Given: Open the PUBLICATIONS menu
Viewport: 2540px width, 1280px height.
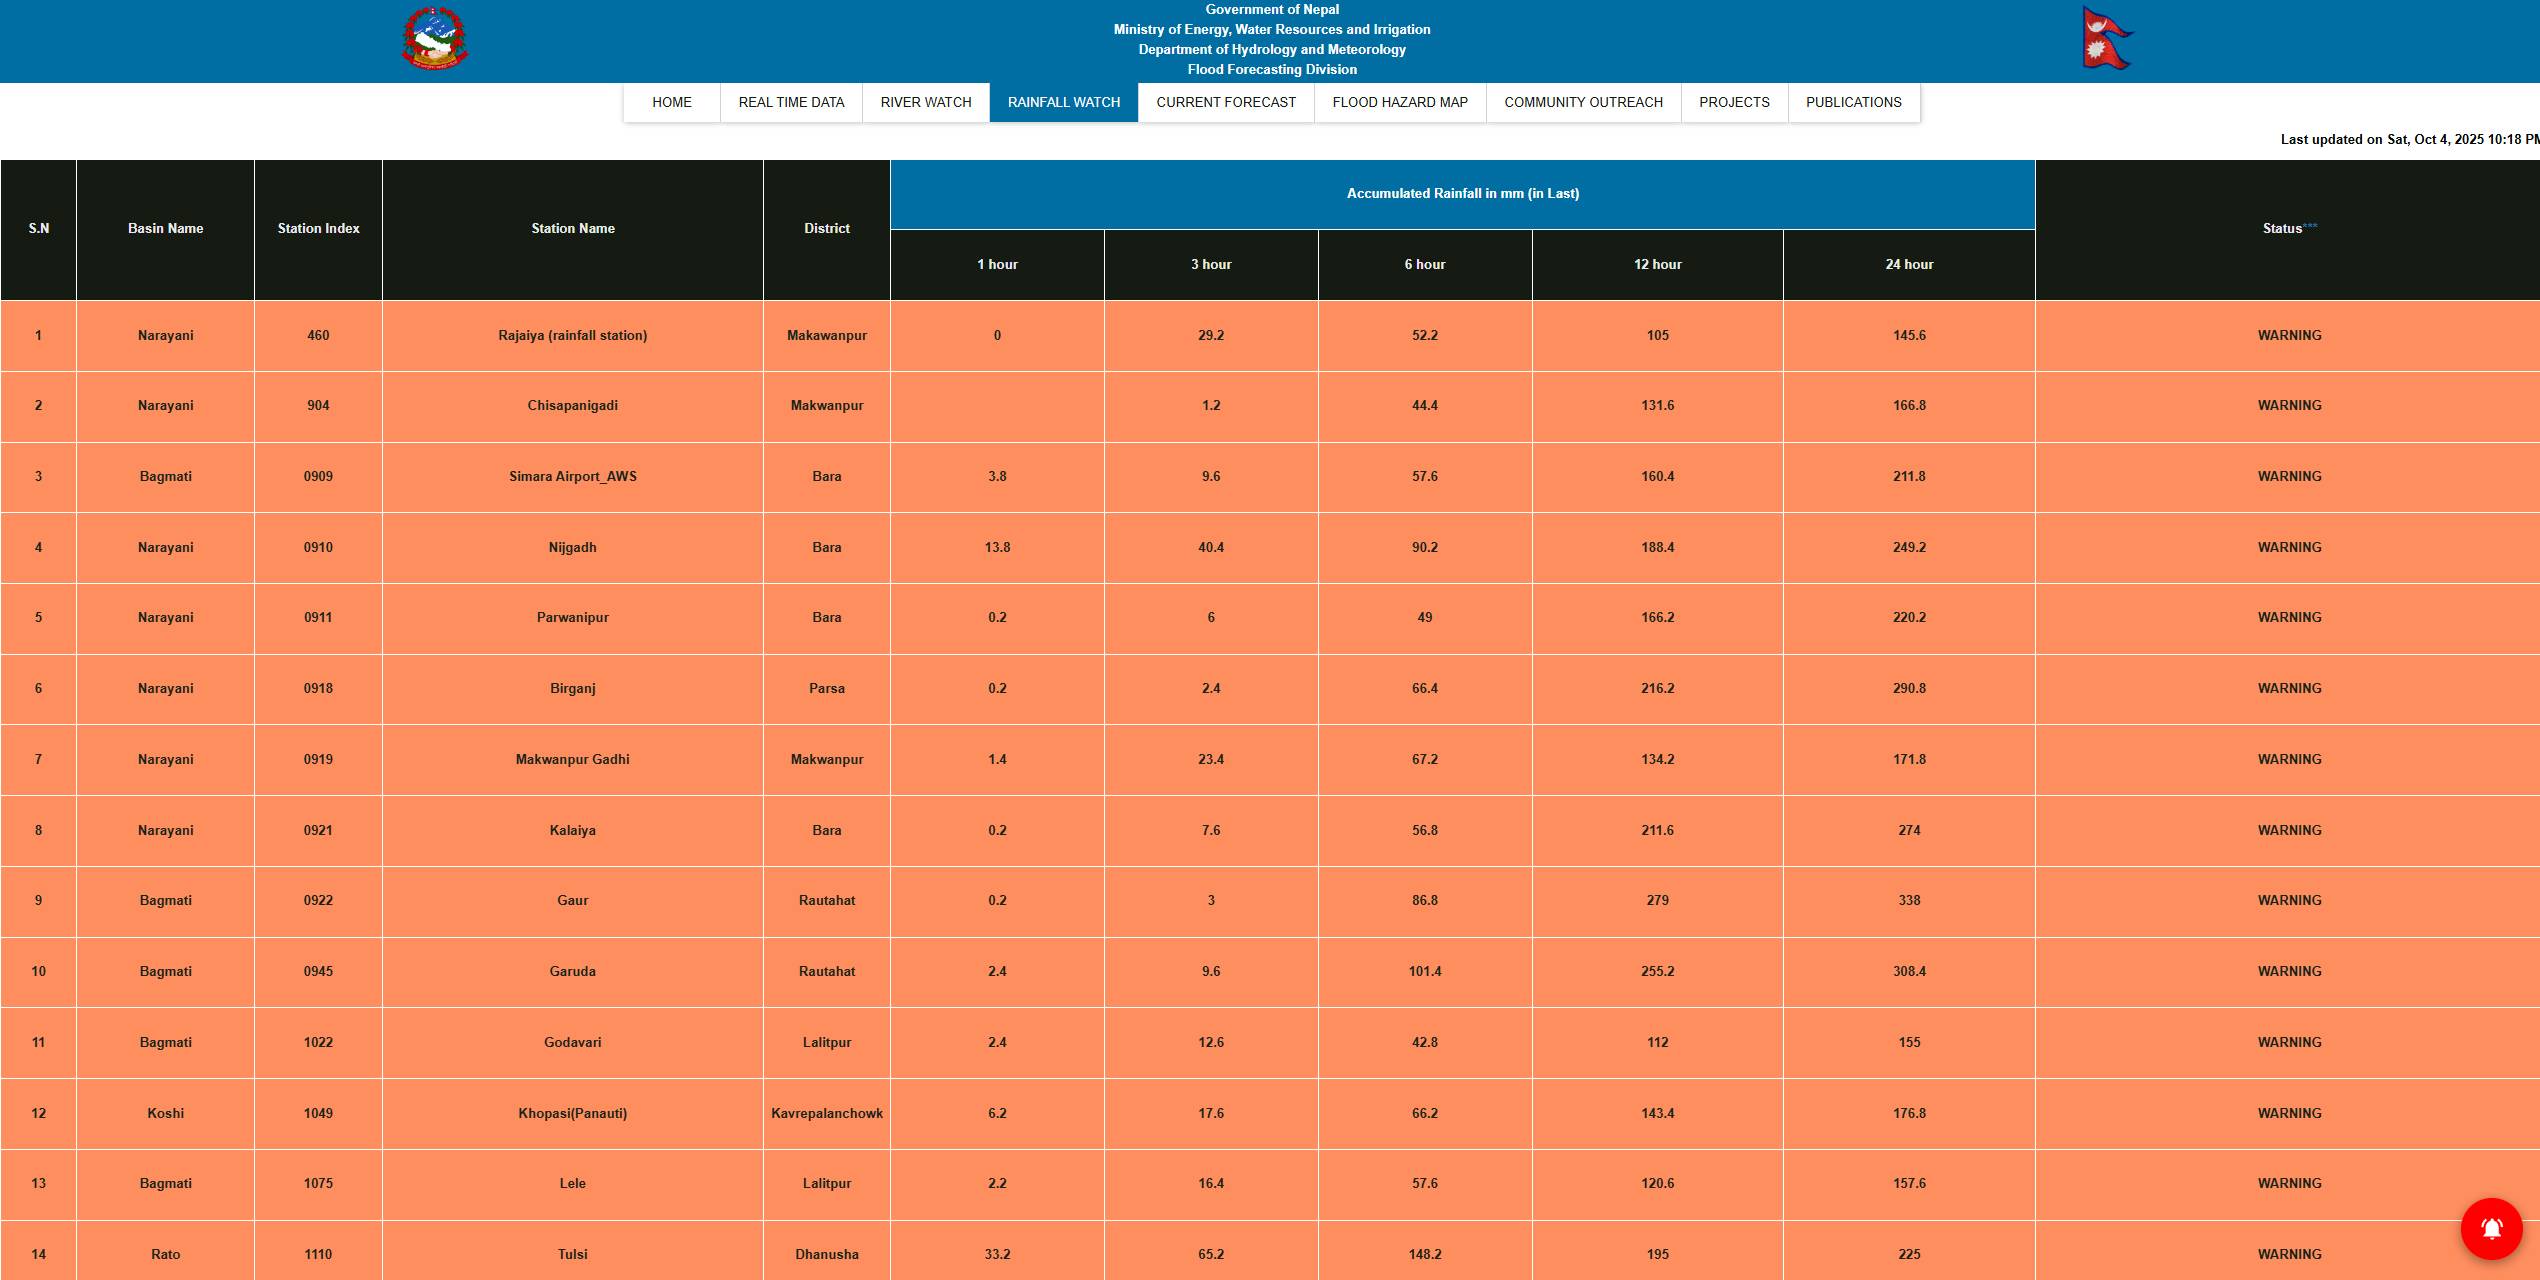Looking at the screenshot, I should (1853, 102).
